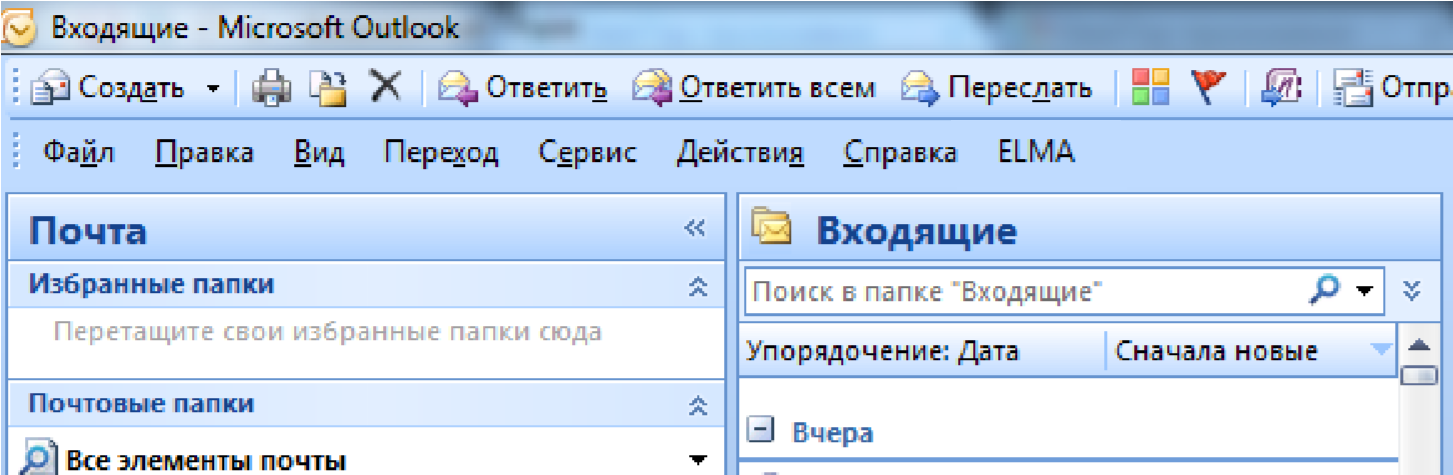Click Reply All (Ответить всем) button
Viewport: 1453px width, 475px height.
754,89
